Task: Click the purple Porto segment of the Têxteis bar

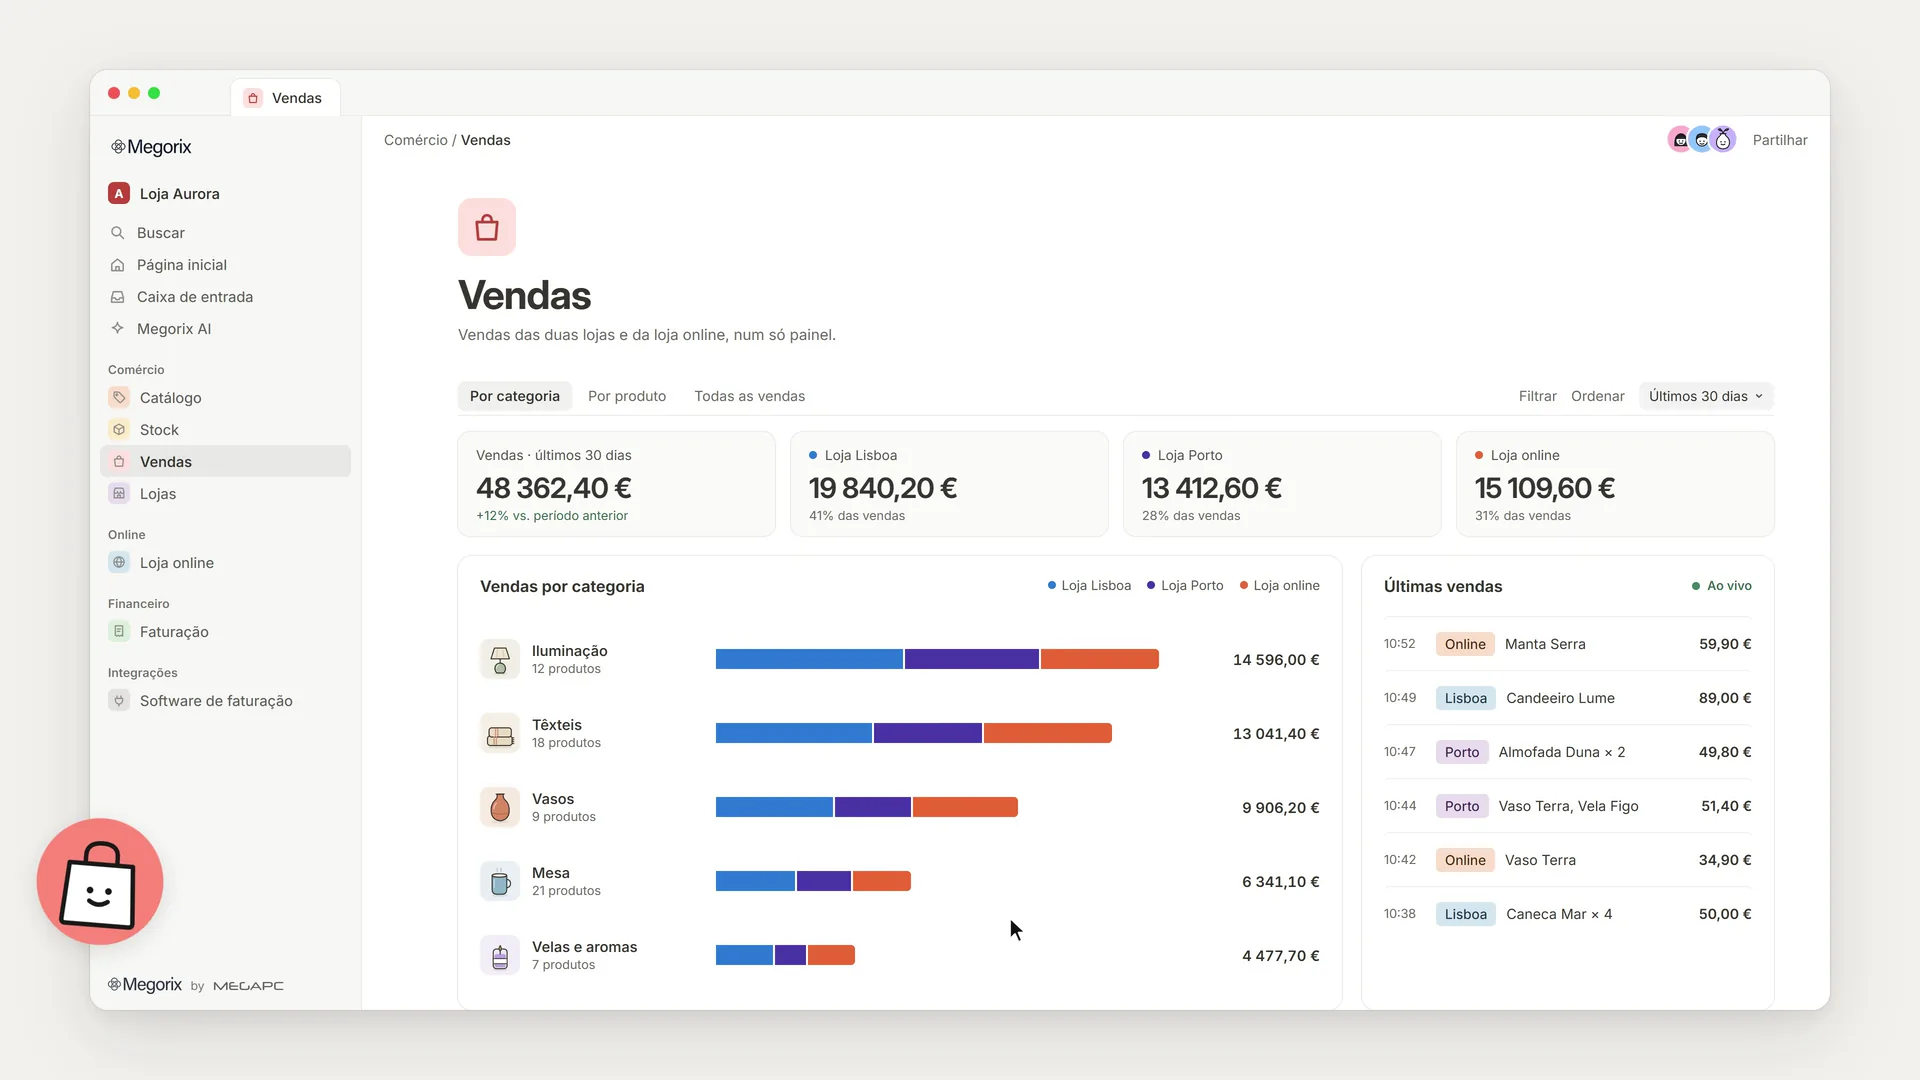Action: 928,733
